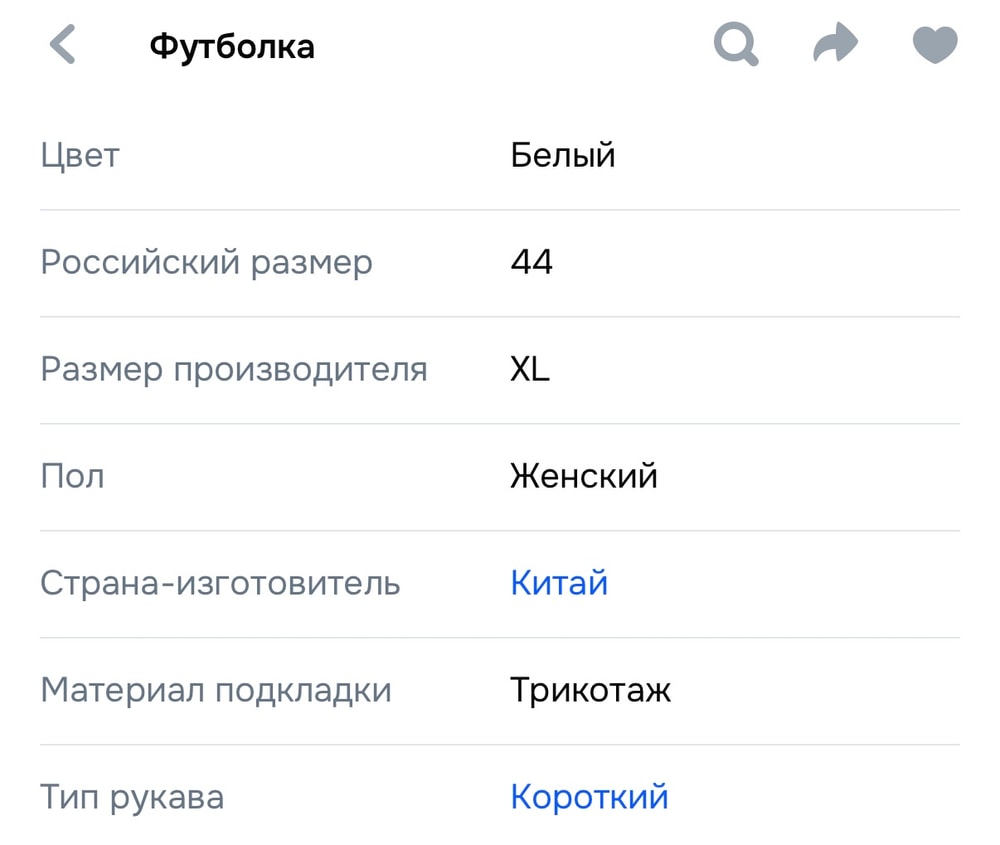
Task: Tap the Белый color value
Action: point(563,156)
